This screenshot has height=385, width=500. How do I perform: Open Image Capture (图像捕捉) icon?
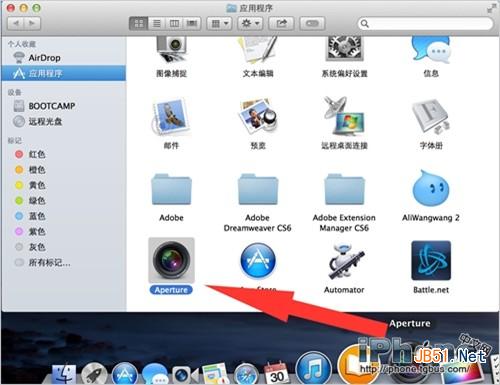pos(171,49)
